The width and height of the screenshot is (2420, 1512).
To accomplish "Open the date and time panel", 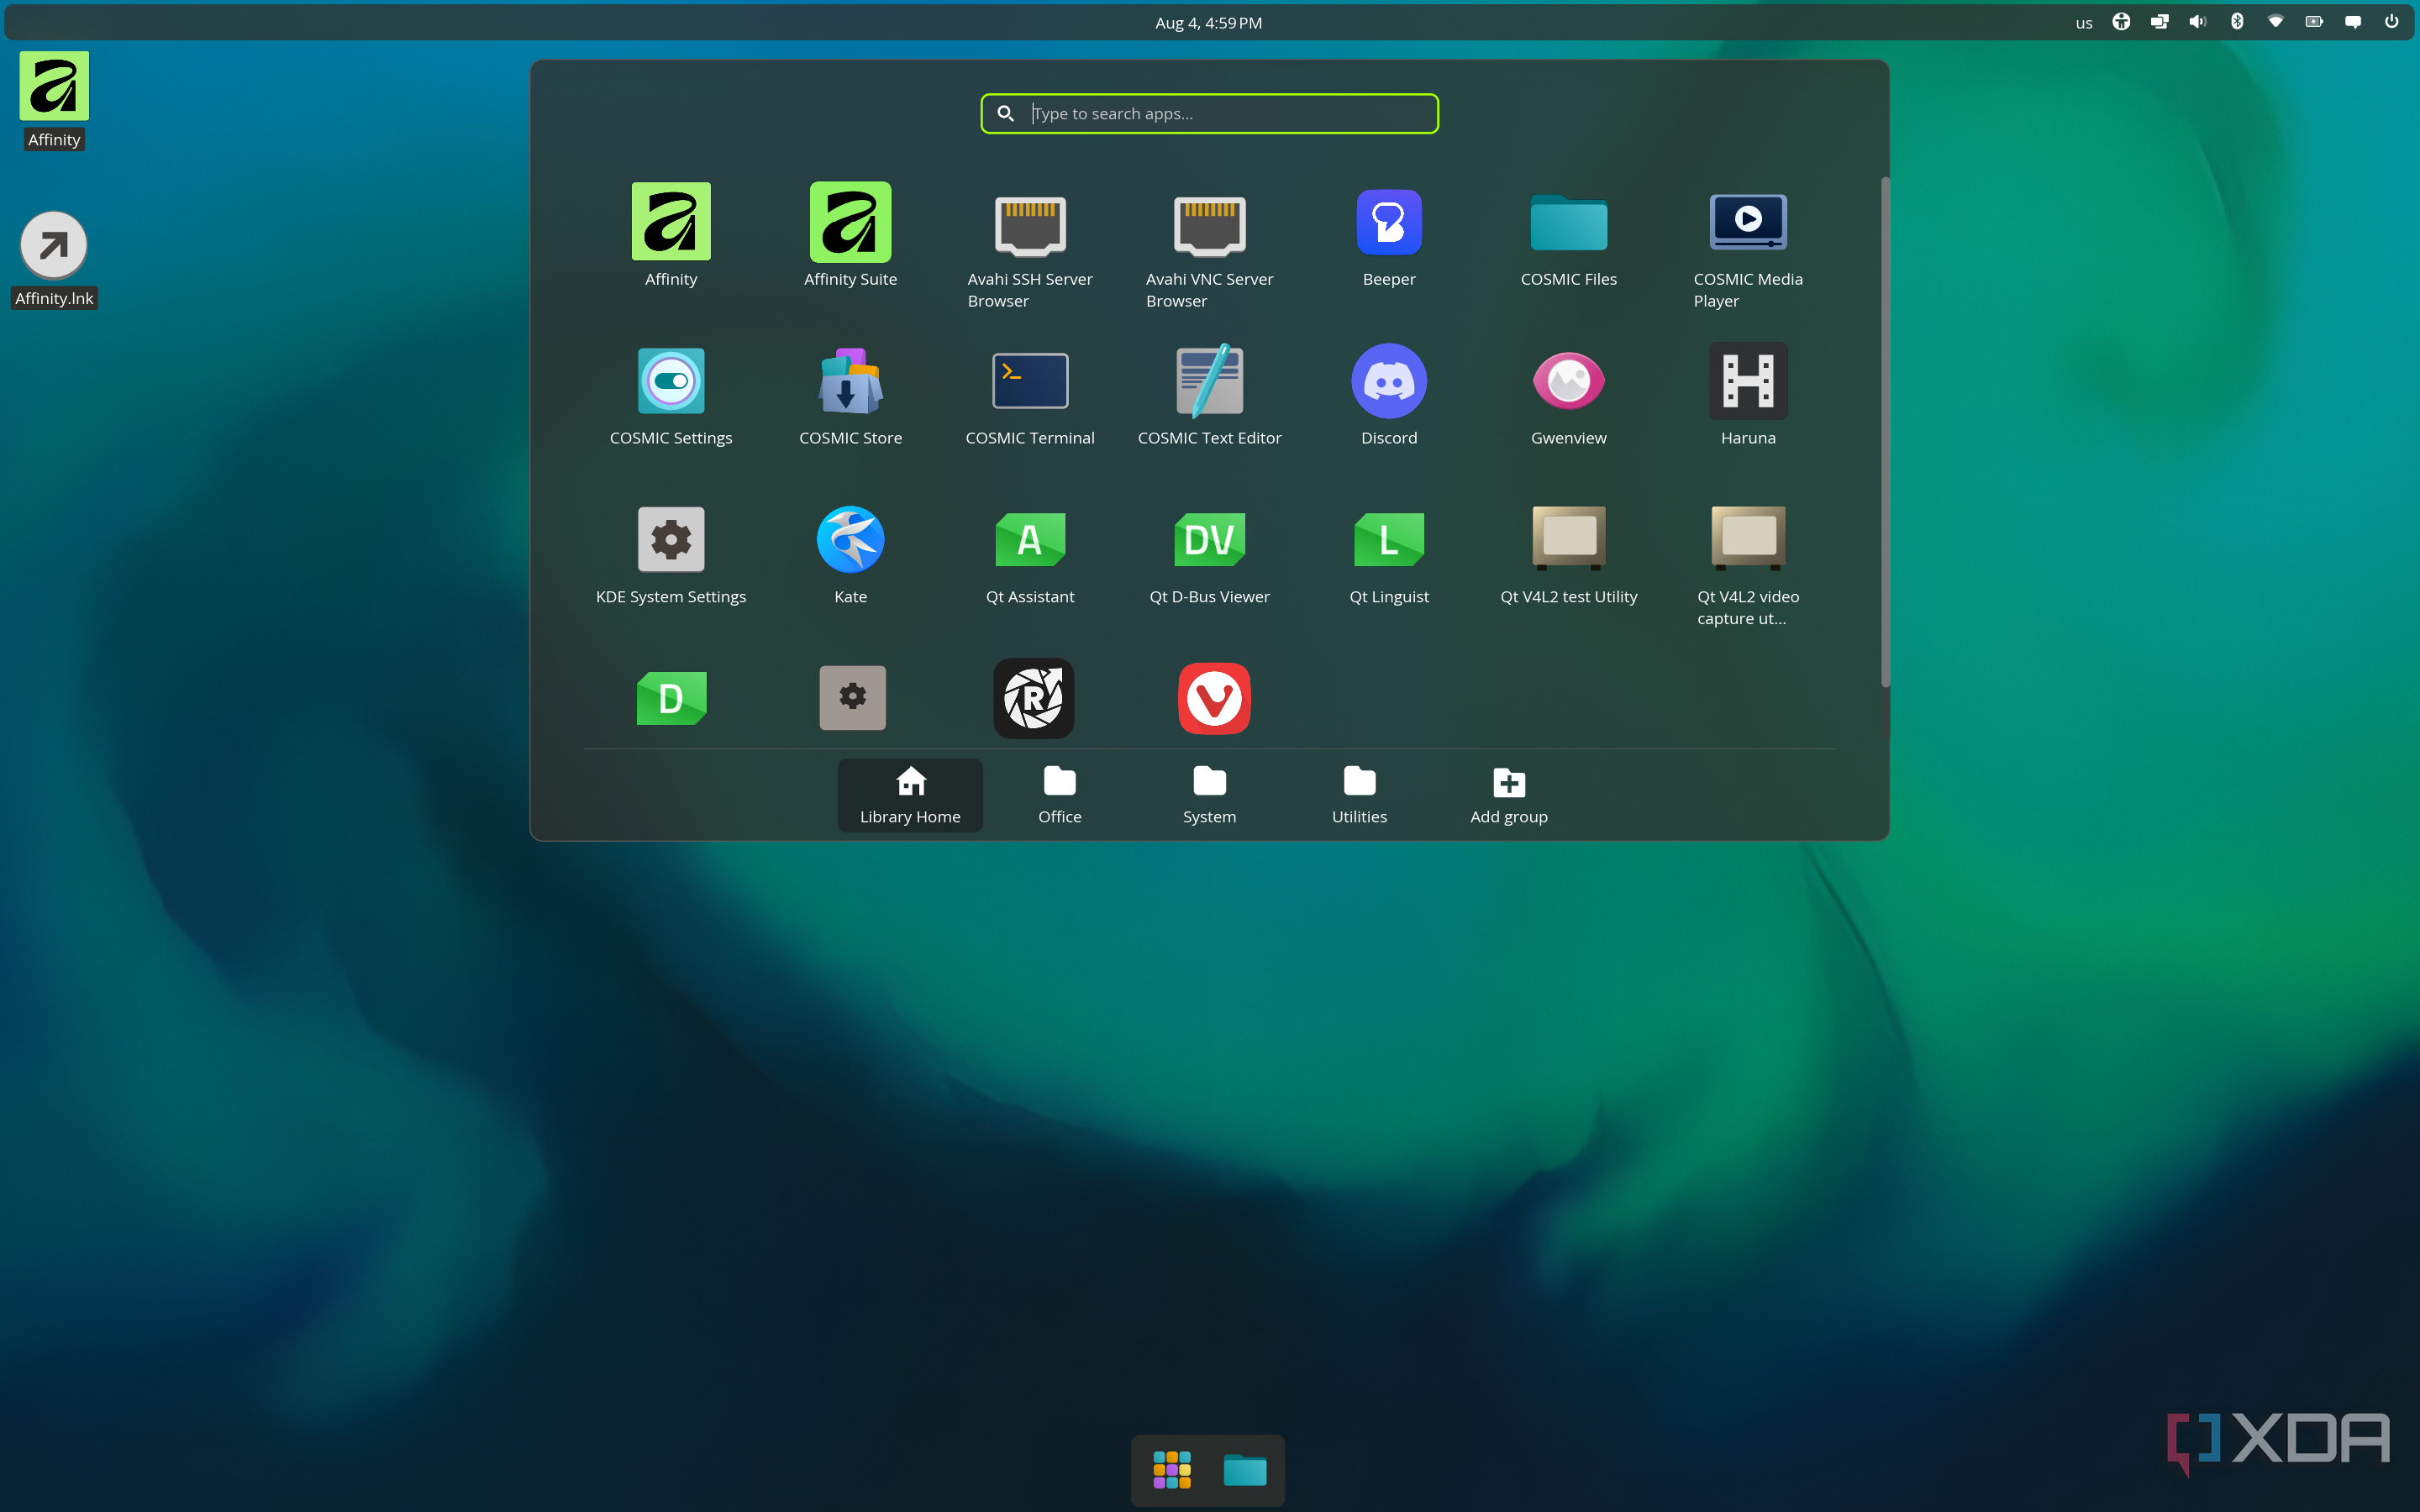I will point(1208,22).
